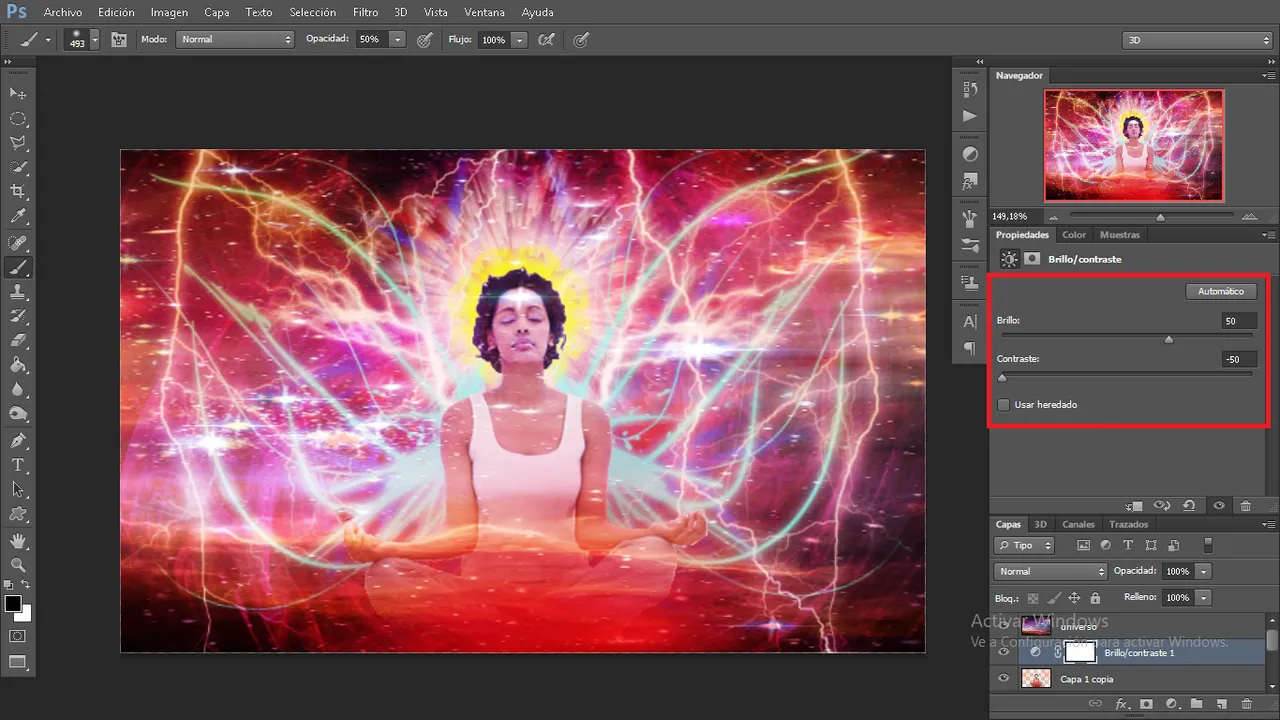Delete the adjustment layer from Properties panel

point(1246,506)
